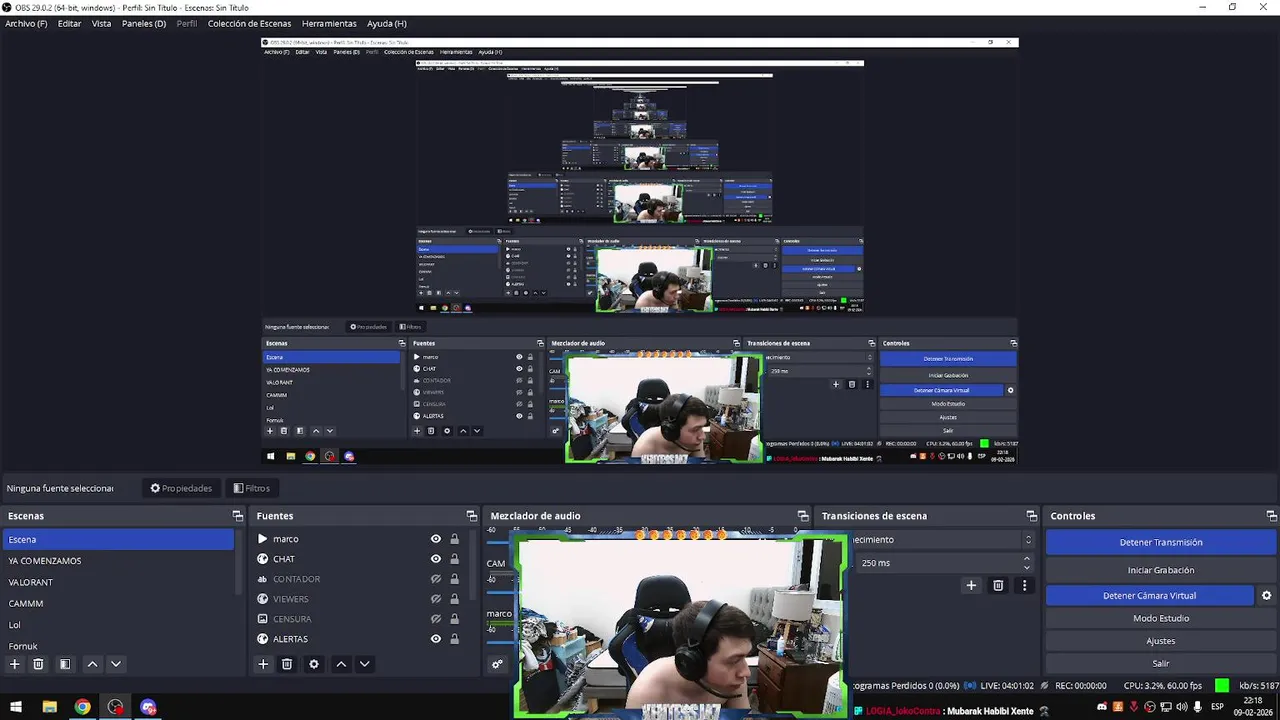Show the CENSURA source
Screen dimensions: 1280x720
(436, 619)
